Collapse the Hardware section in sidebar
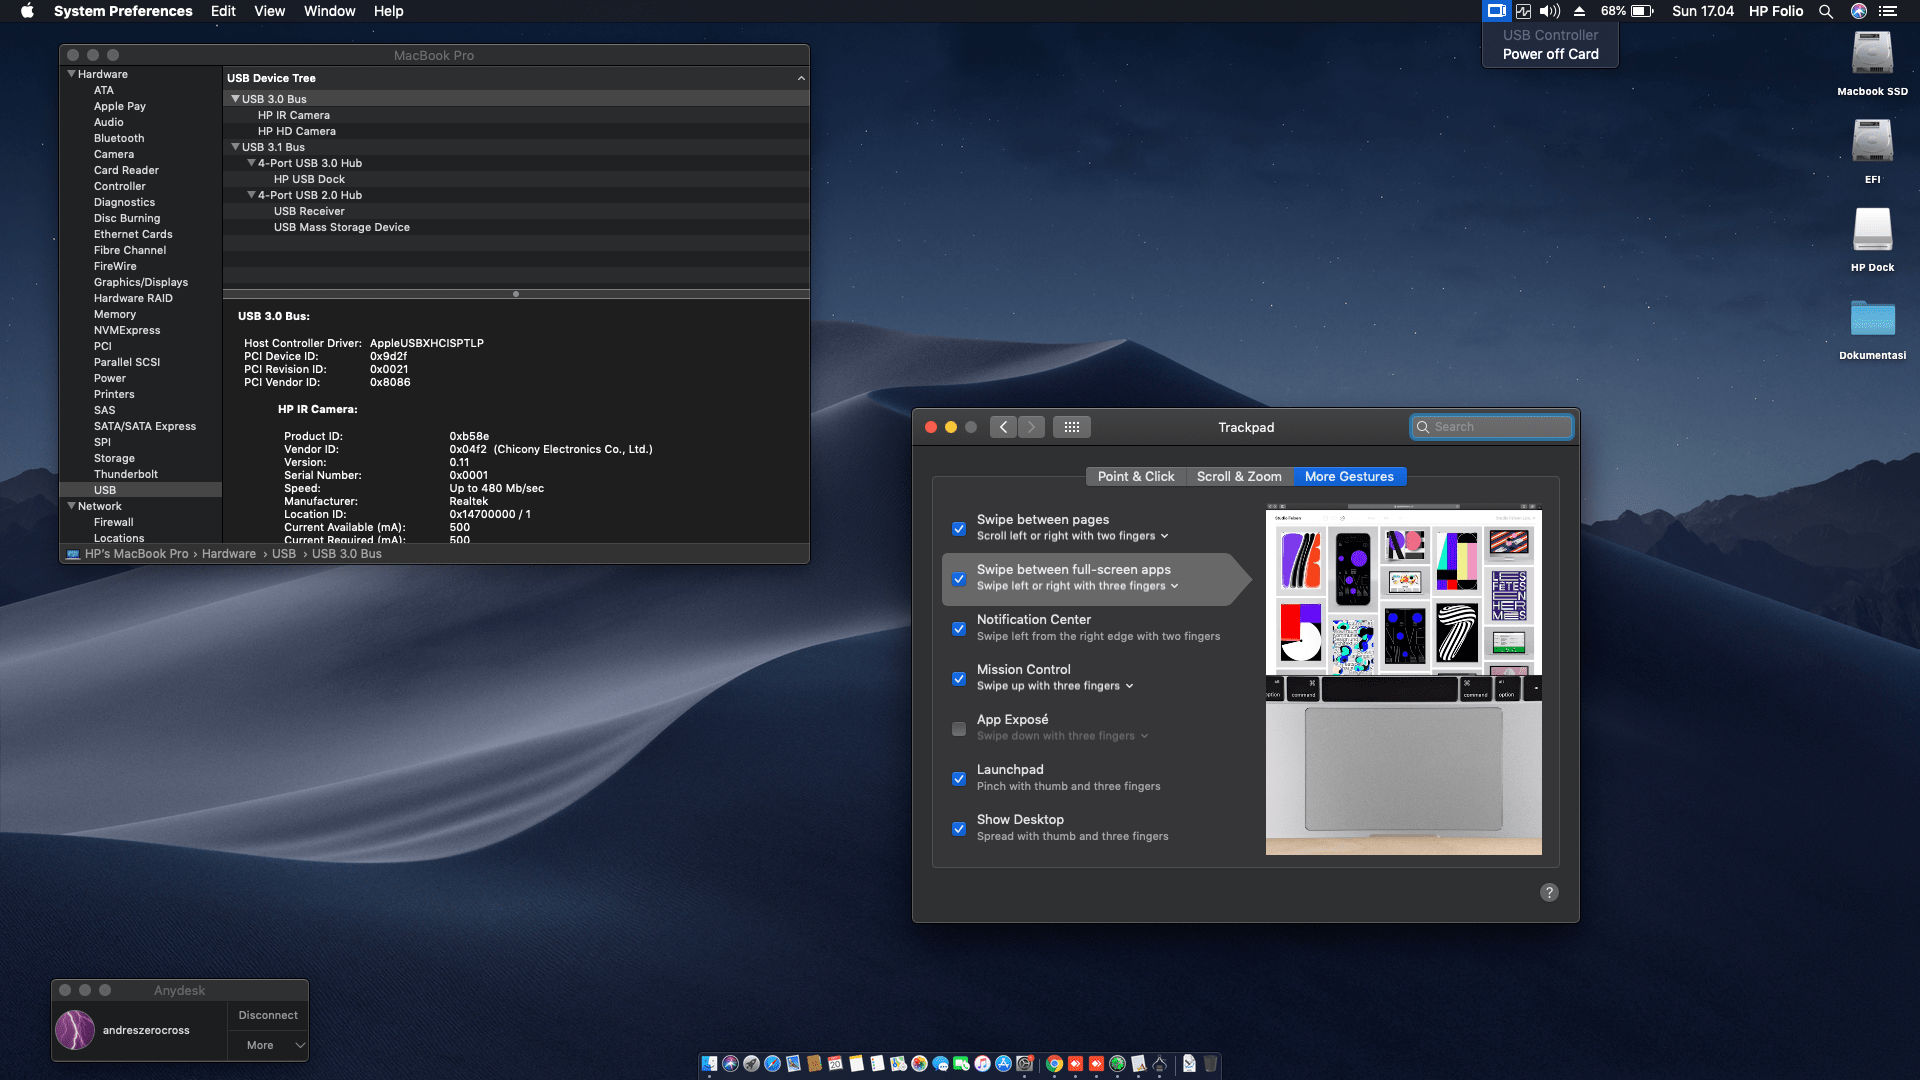Image resolution: width=1920 pixels, height=1080 pixels. [71, 74]
